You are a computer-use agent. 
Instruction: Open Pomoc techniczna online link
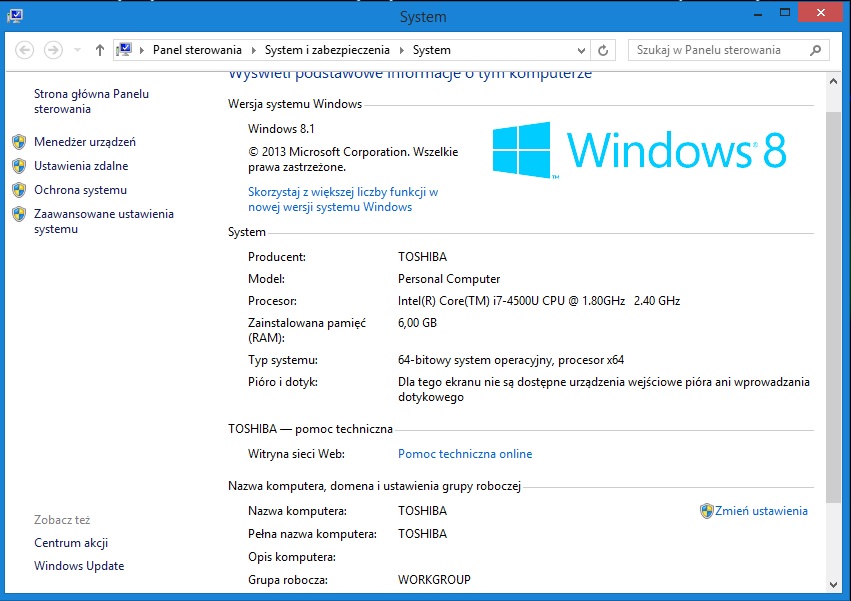[465, 454]
